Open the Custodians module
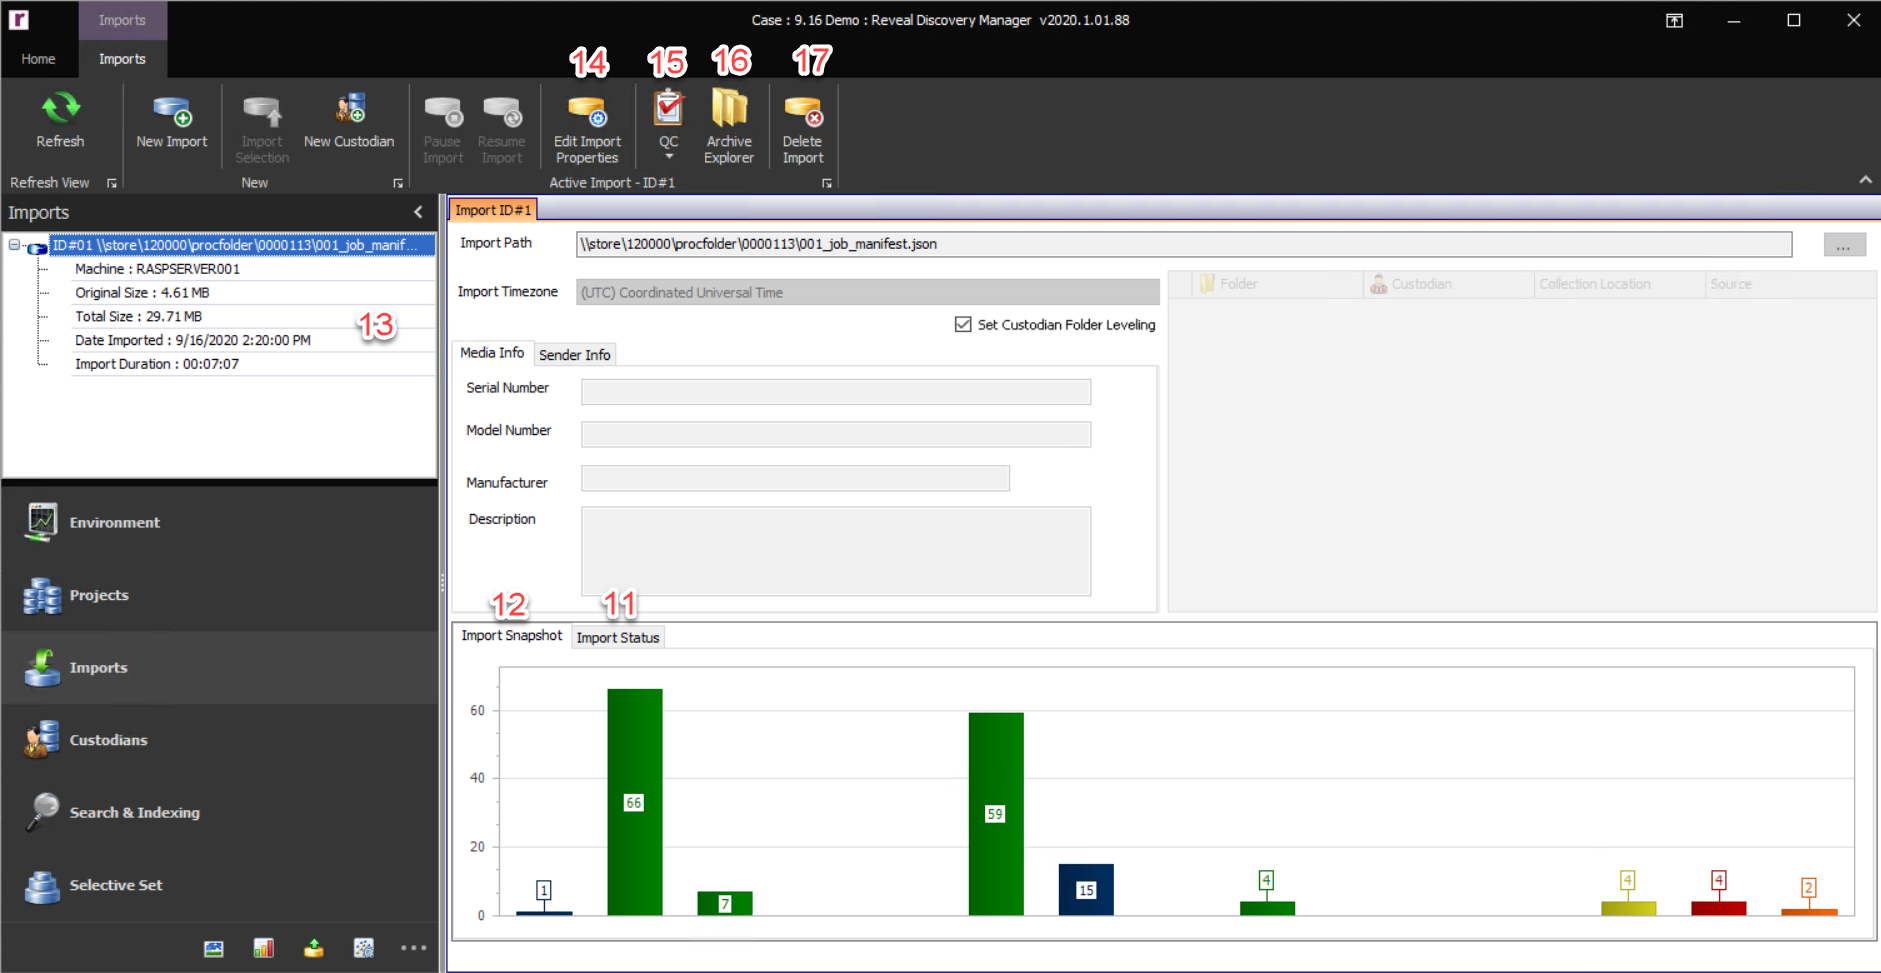 pos(219,740)
